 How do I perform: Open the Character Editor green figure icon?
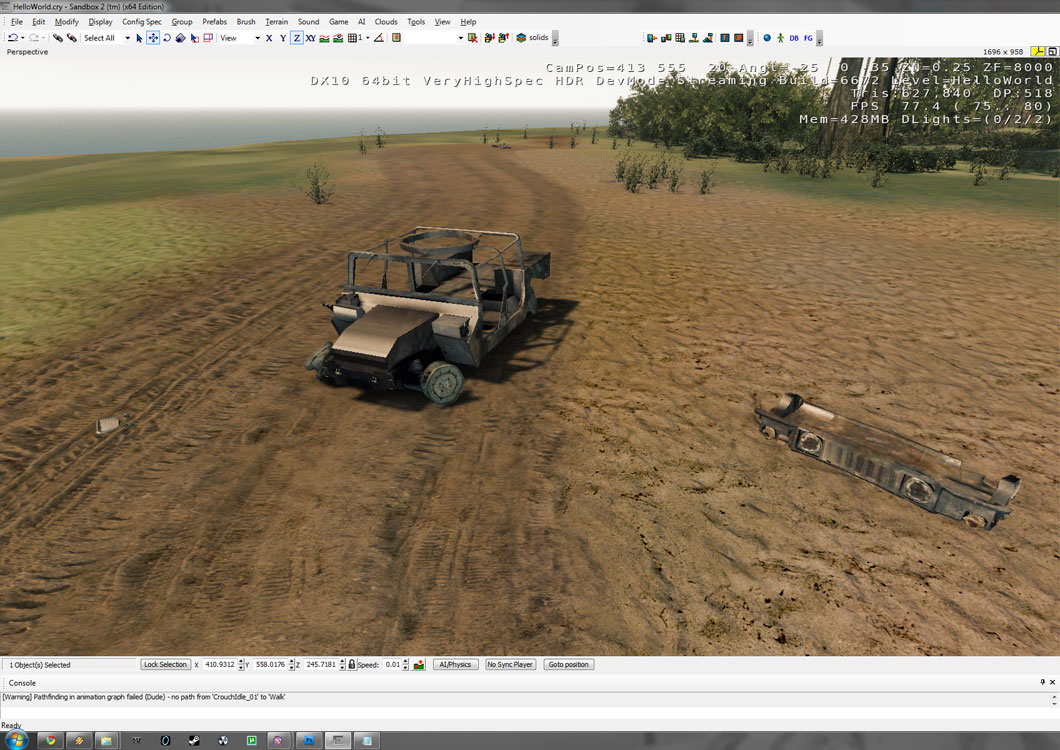pyautogui.click(x=781, y=38)
